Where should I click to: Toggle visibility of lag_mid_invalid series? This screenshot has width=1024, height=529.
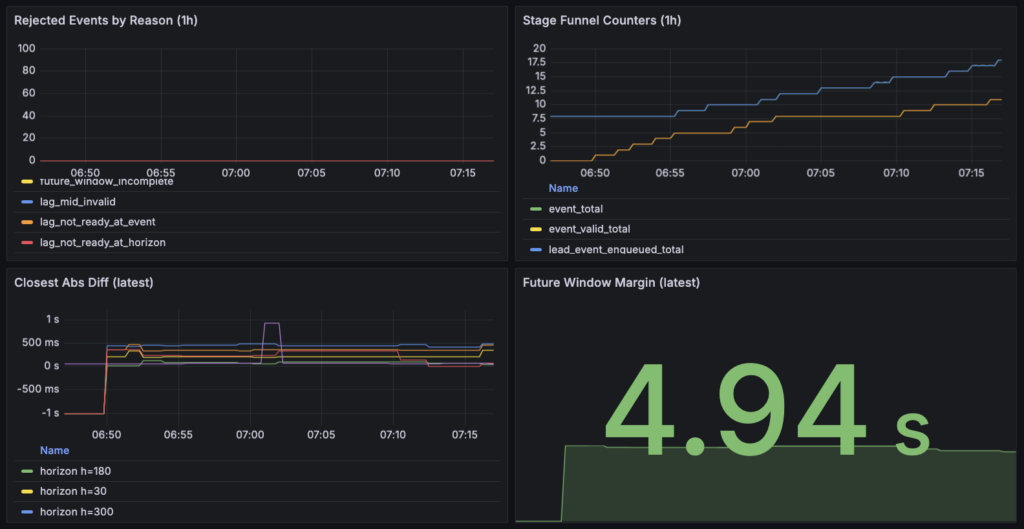tap(78, 202)
